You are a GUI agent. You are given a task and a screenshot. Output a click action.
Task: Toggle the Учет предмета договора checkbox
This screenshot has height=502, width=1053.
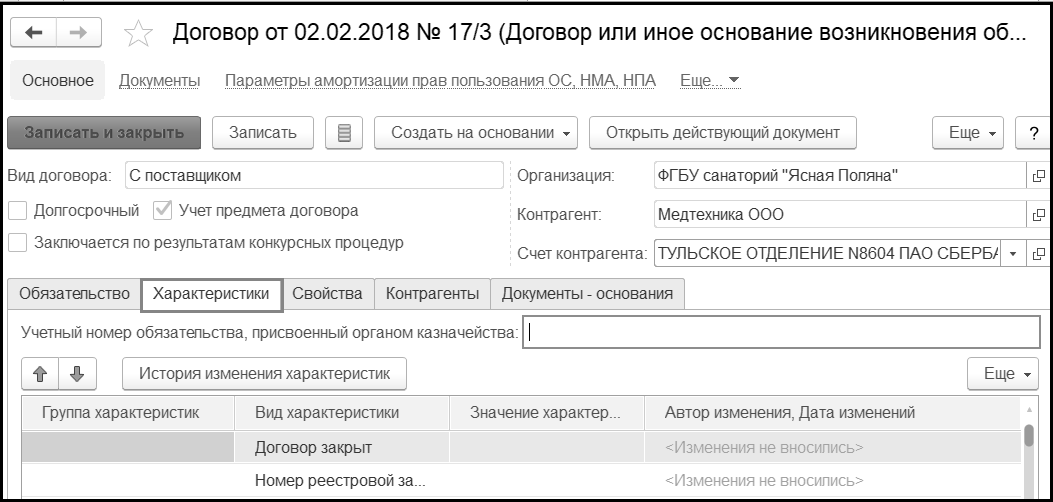pyautogui.click(x=162, y=211)
